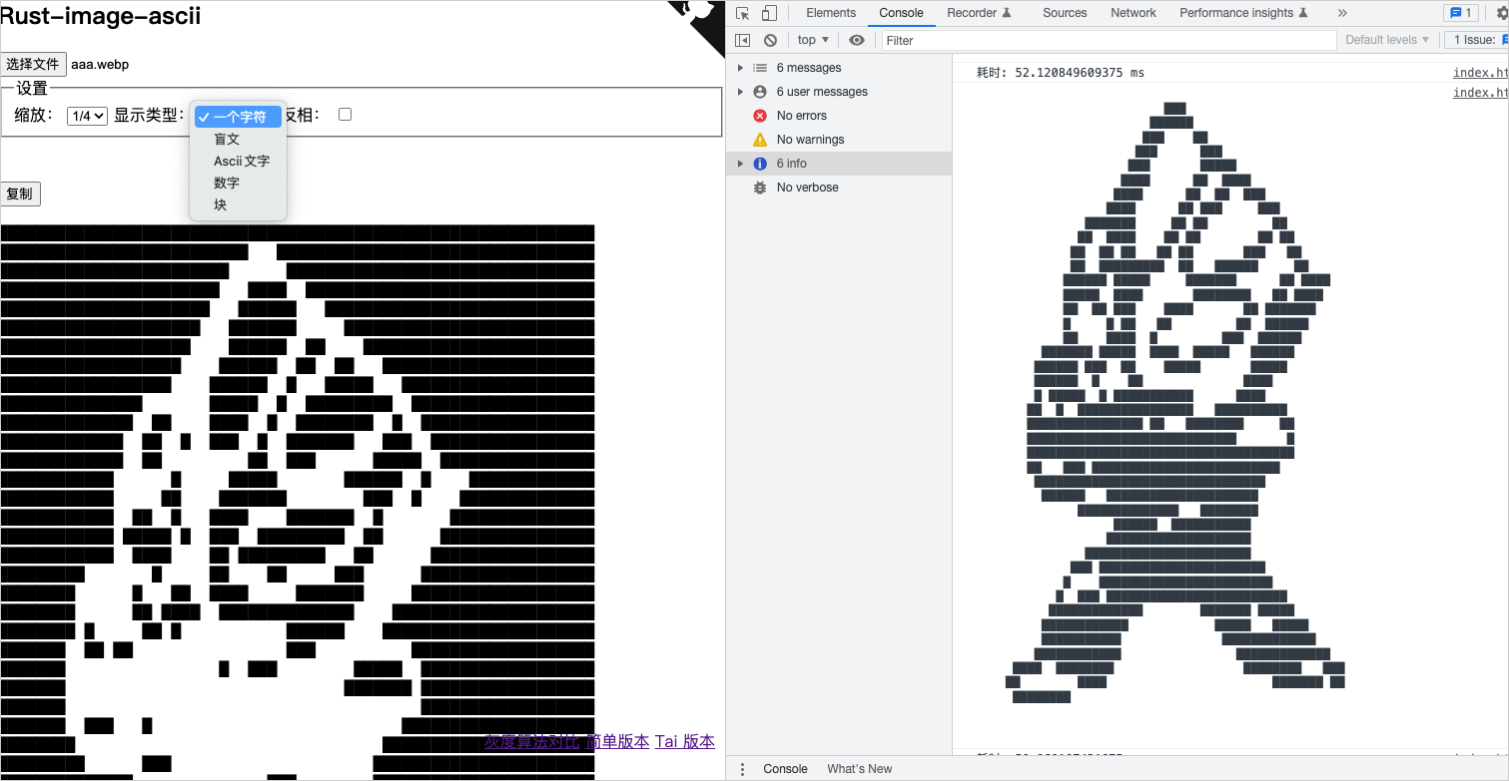The image size is (1509, 781).
Task: Toggle the device toolbar icon
Action: (x=769, y=13)
